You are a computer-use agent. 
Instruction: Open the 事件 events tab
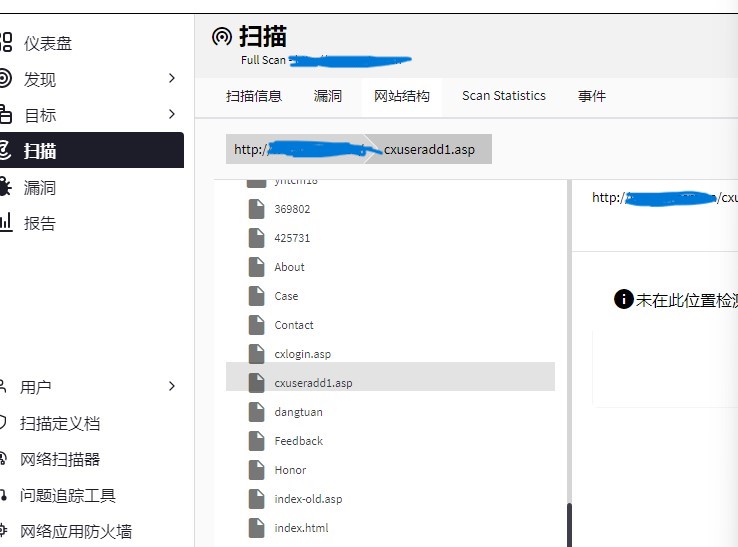click(592, 96)
